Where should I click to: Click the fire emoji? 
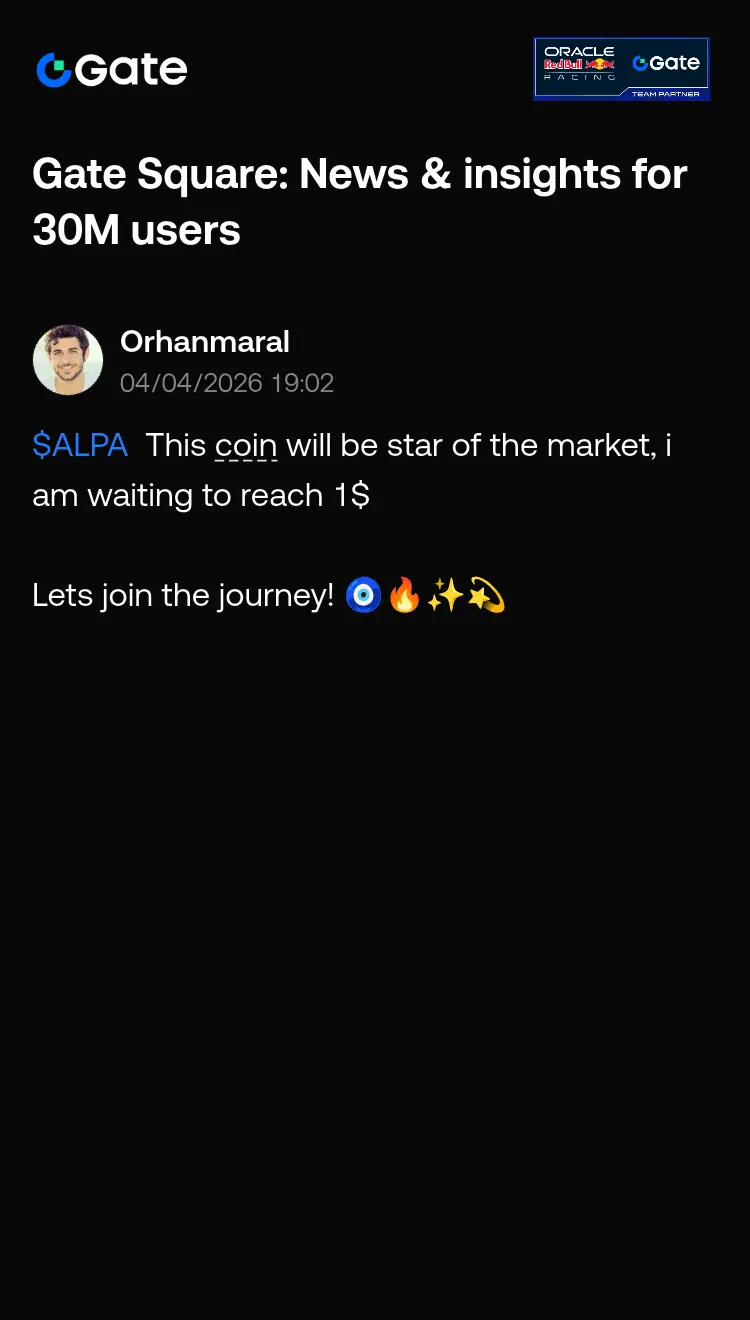[x=404, y=596]
